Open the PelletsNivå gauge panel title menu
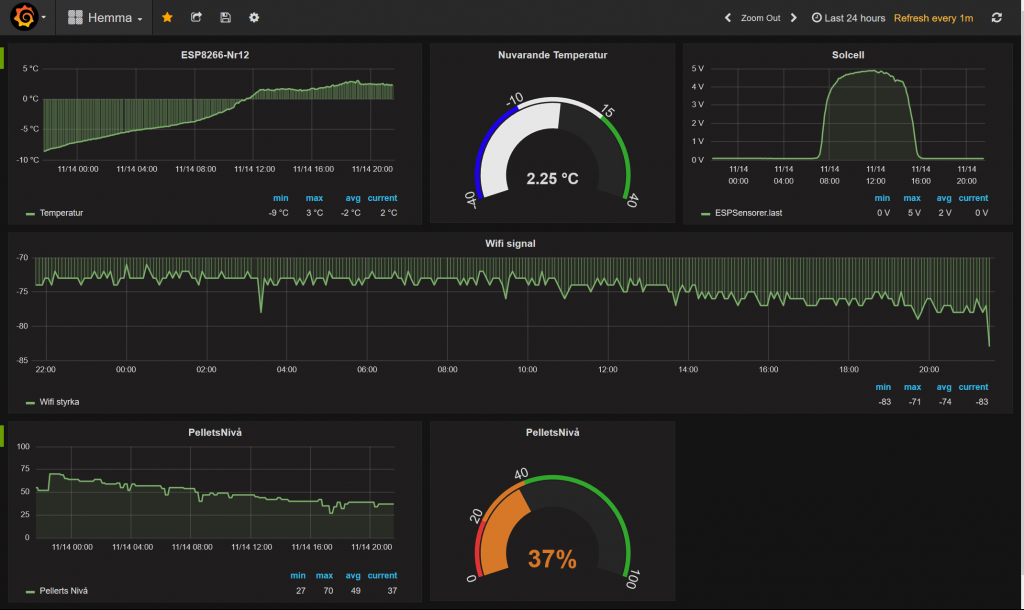Image resolution: width=1024 pixels, height=610 pixels. click(552, 432)
